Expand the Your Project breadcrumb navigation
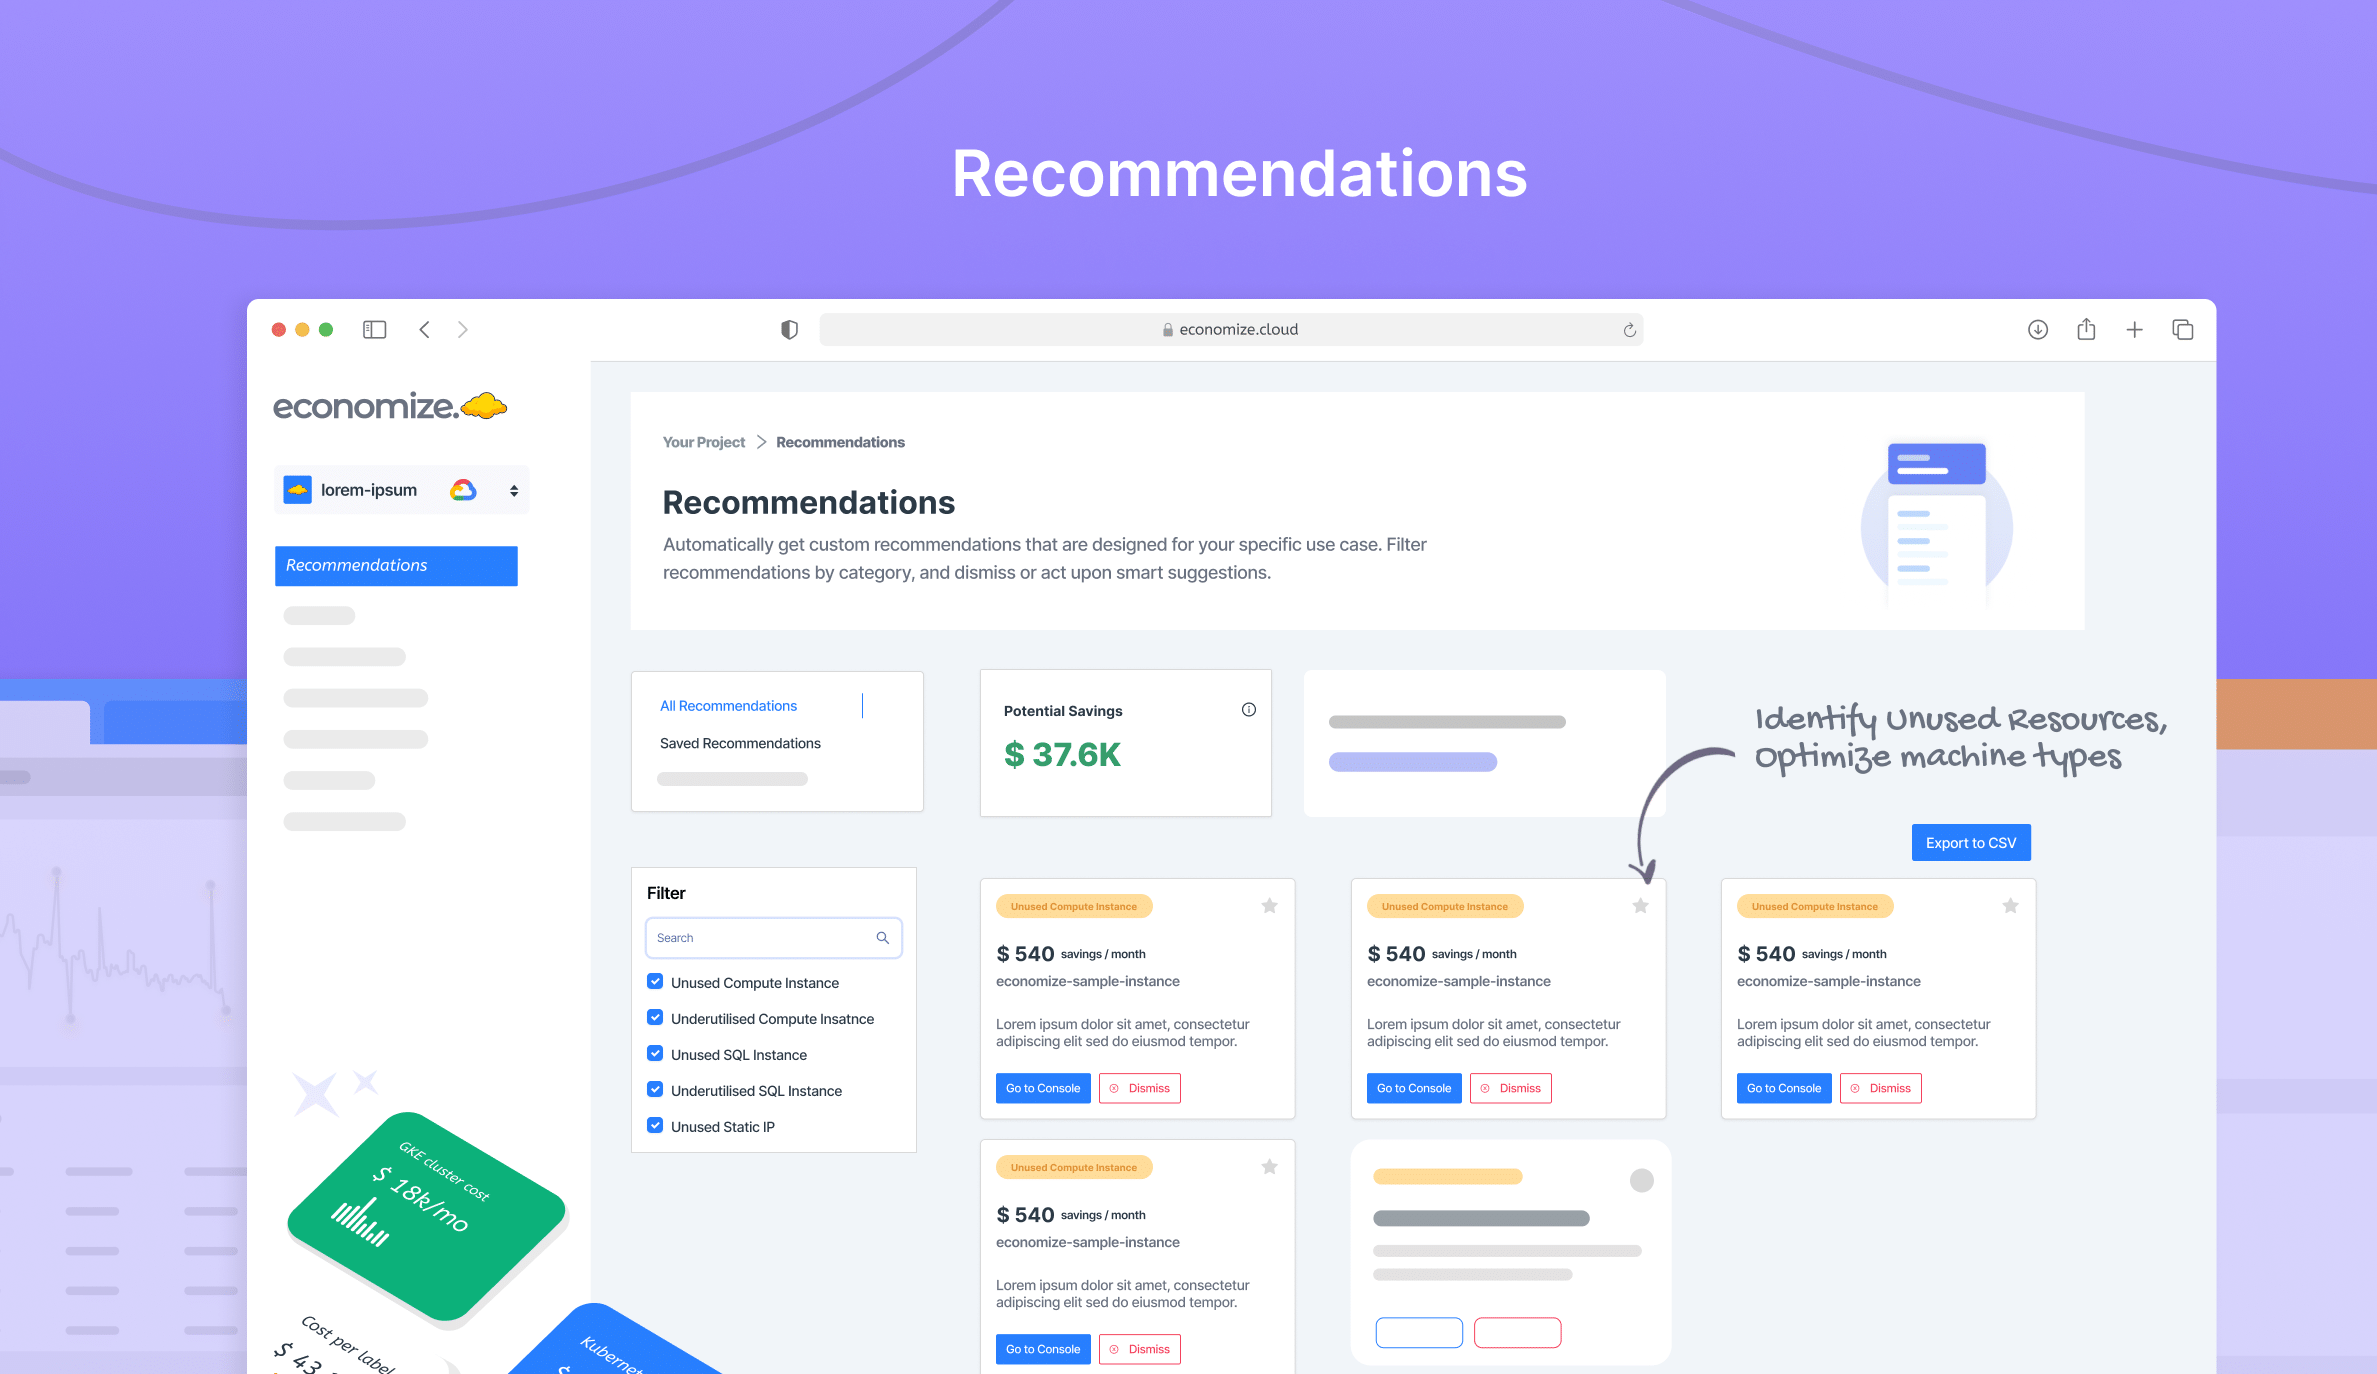 703,442
